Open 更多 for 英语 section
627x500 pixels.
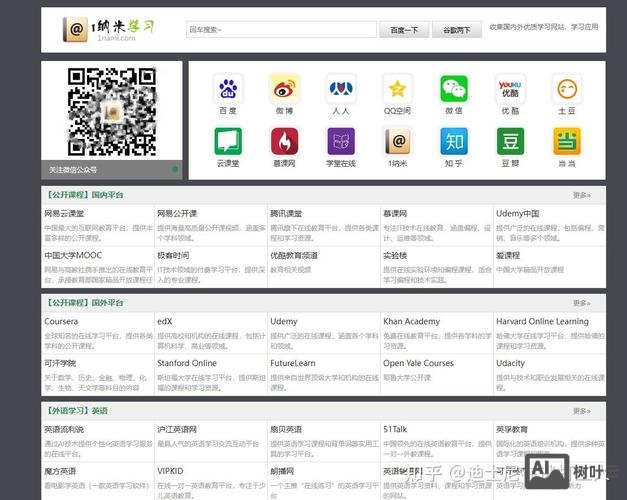(581, 411)
